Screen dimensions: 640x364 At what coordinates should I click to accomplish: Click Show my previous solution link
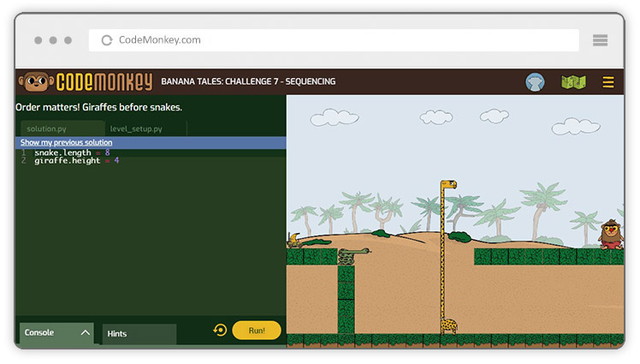(x=66, y=142)
